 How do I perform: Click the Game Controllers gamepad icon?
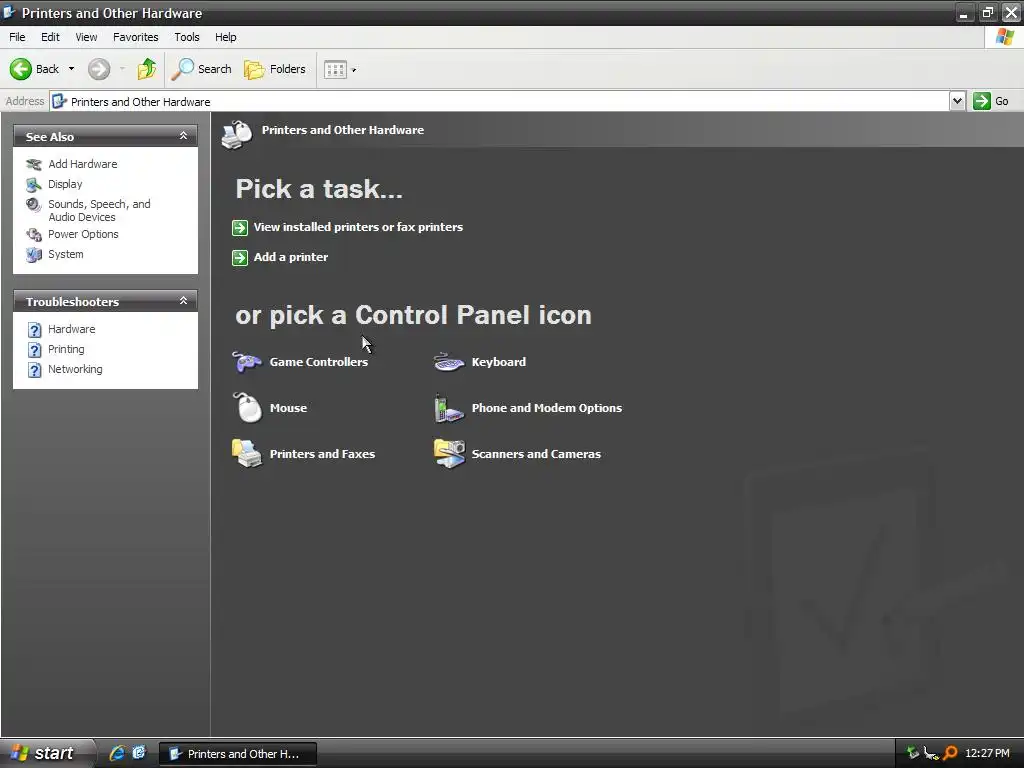tap(247, 361)
